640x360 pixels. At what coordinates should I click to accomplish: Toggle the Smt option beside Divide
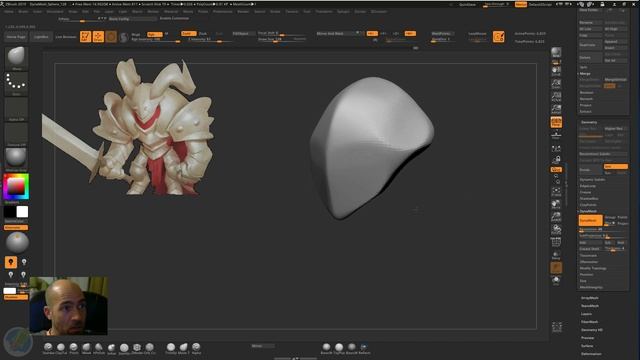coord(616,167)
